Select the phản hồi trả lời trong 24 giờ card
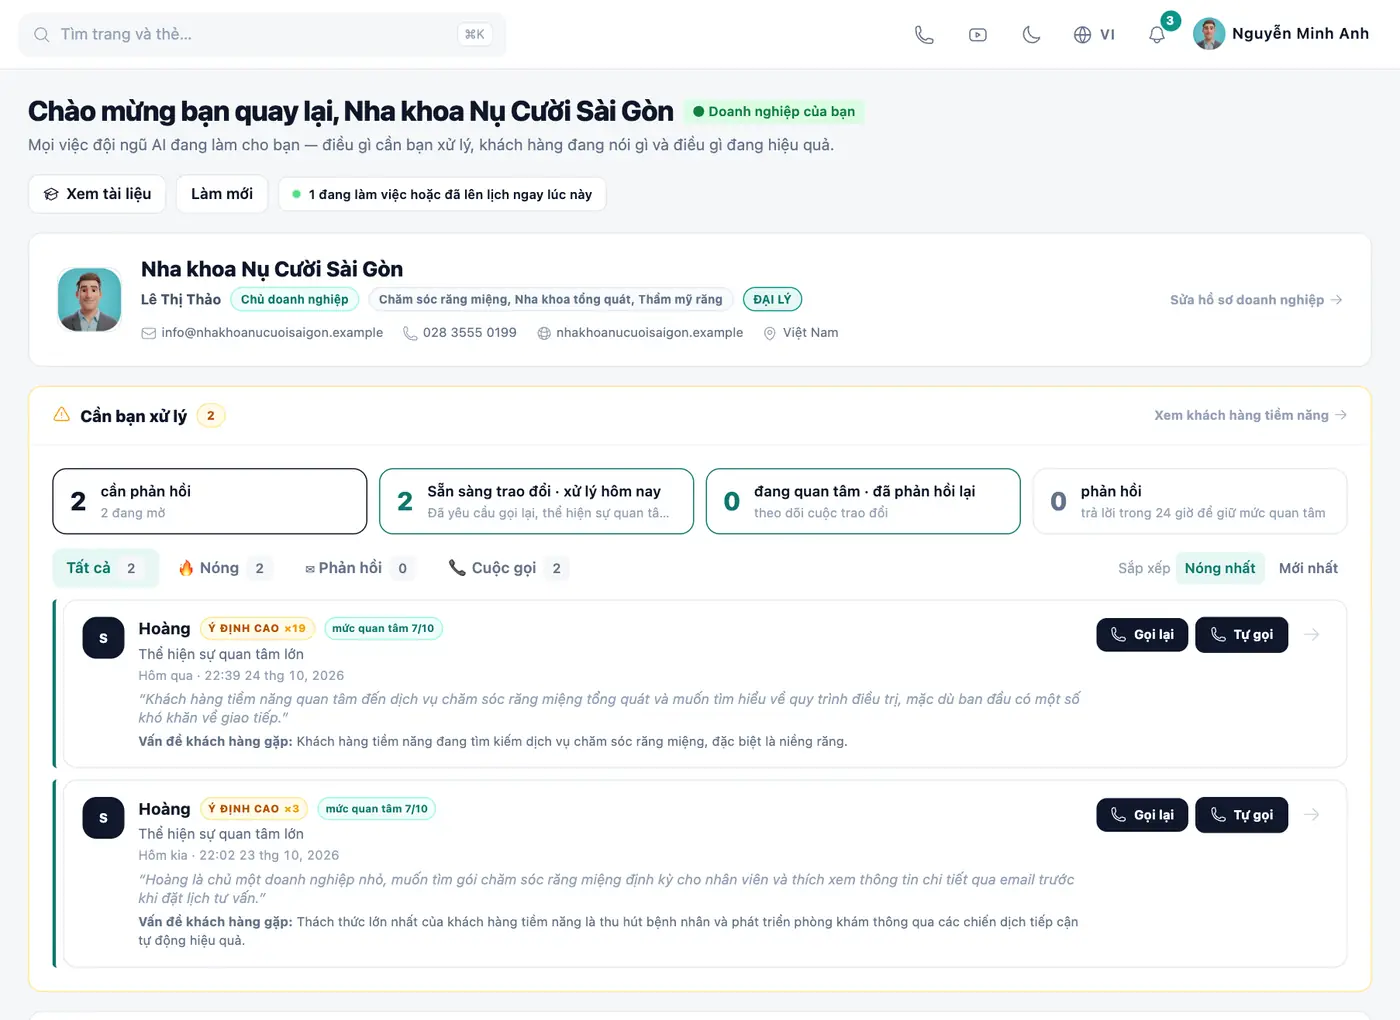 pos(1190,501)
